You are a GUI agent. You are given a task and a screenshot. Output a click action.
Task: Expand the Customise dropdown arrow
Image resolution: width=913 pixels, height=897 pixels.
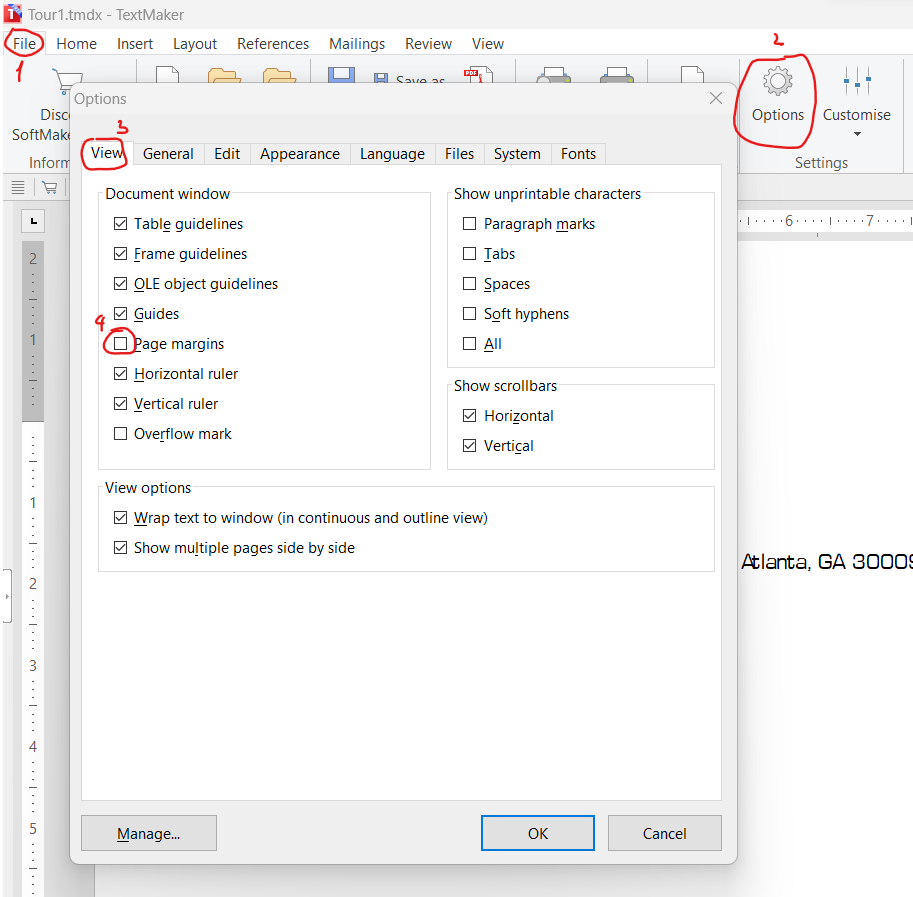point(856,134)
